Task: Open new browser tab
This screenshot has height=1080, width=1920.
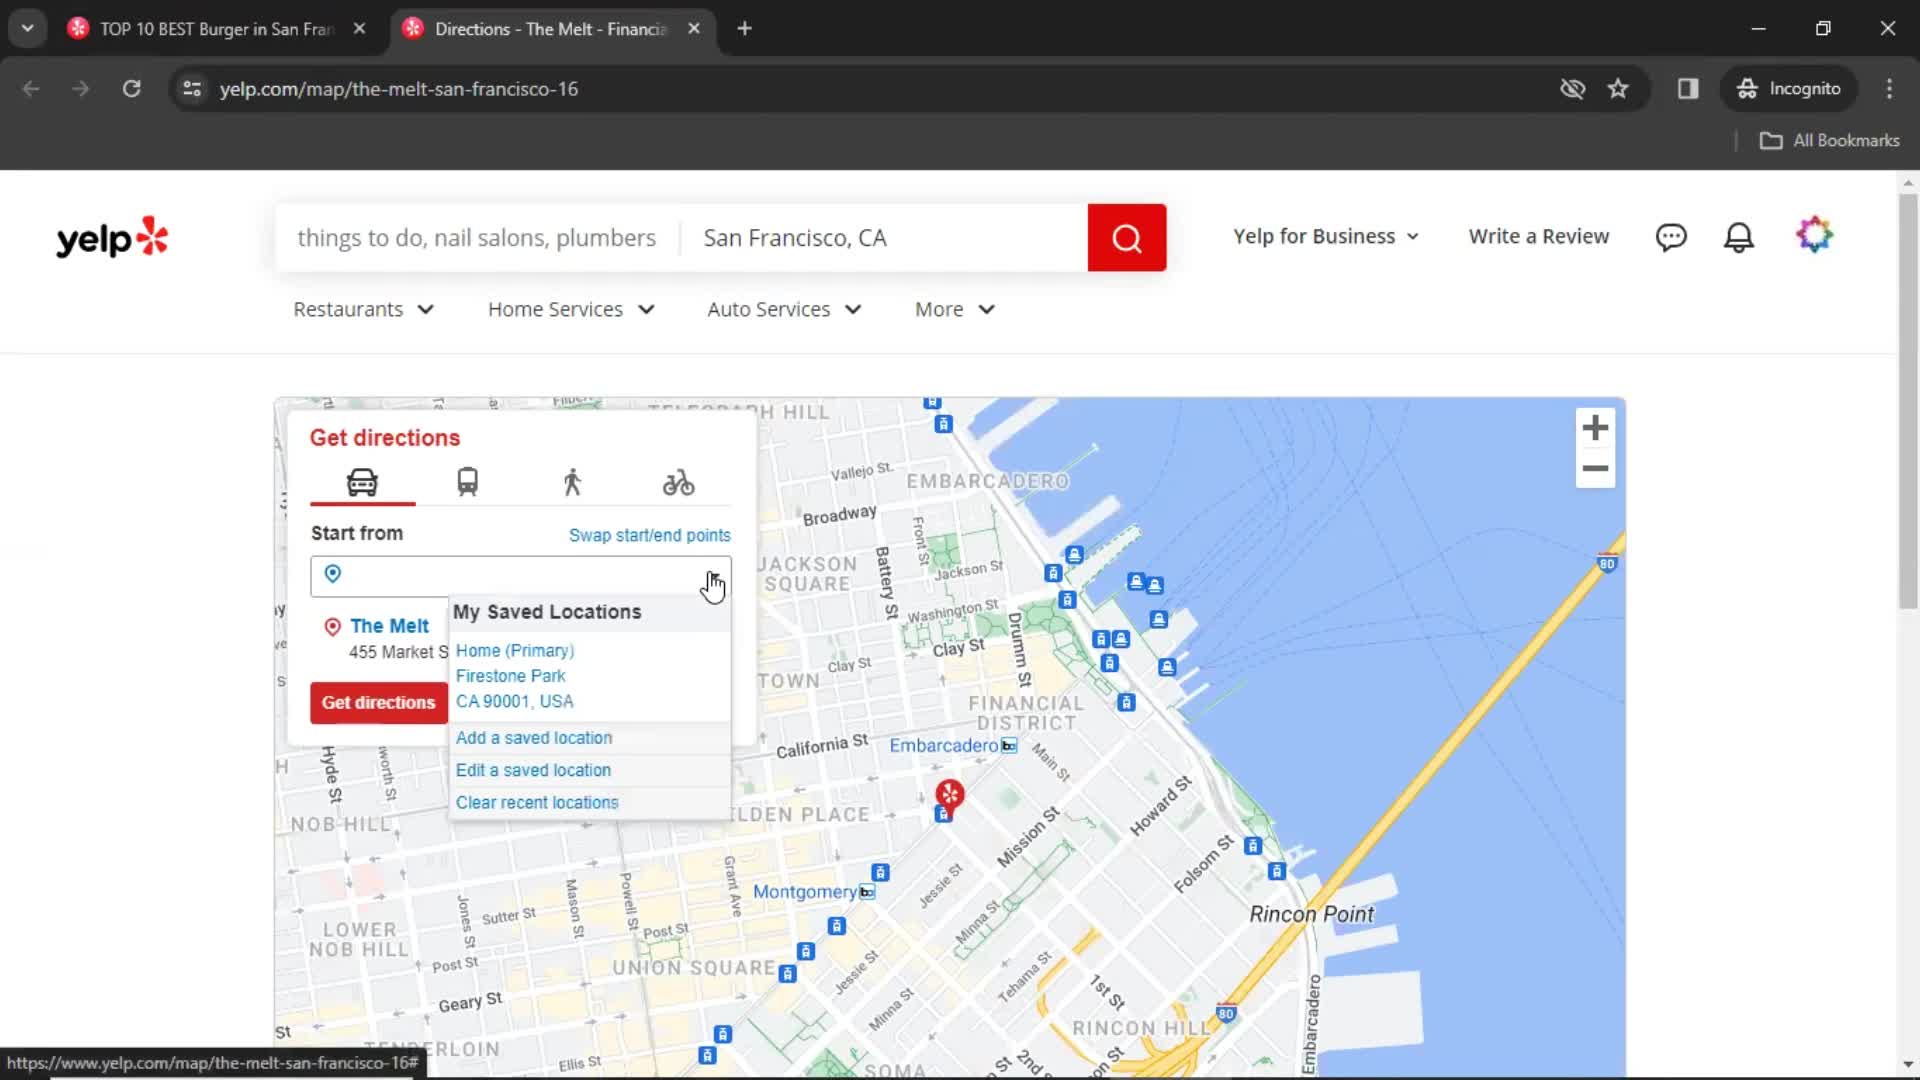Action: click(744, 28)
